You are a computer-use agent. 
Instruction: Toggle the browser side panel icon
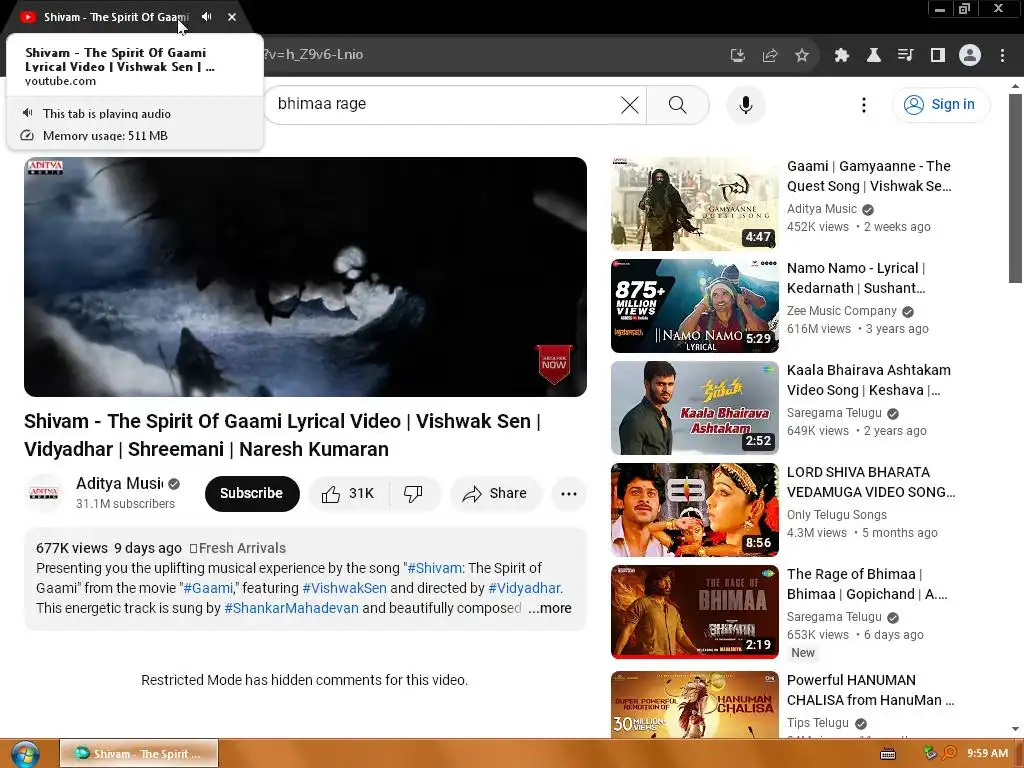(x=938, y=55)
